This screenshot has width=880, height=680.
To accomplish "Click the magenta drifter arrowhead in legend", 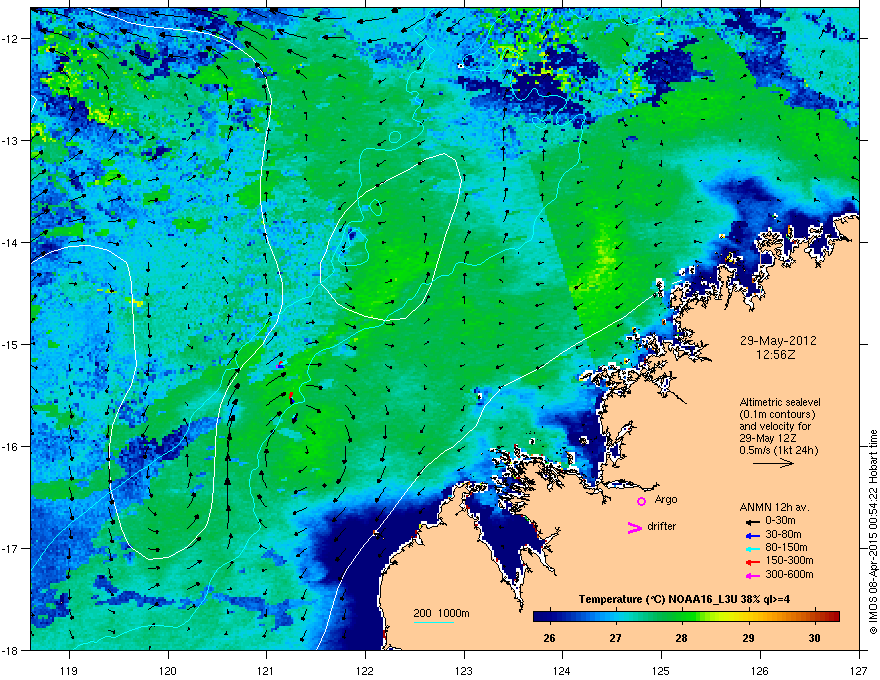I will click(635, 527).
